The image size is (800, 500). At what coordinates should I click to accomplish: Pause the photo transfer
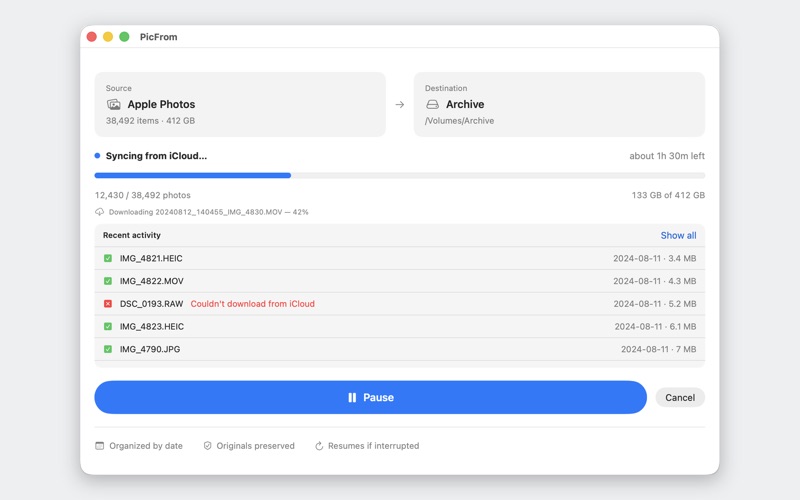(x=370, y=397)
